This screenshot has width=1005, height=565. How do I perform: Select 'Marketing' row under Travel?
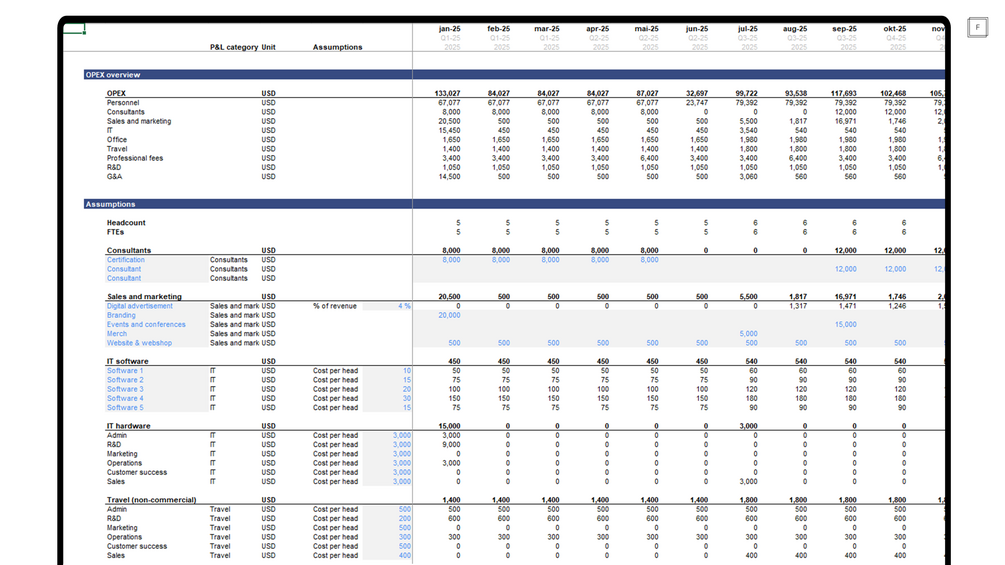pos(122,528)
